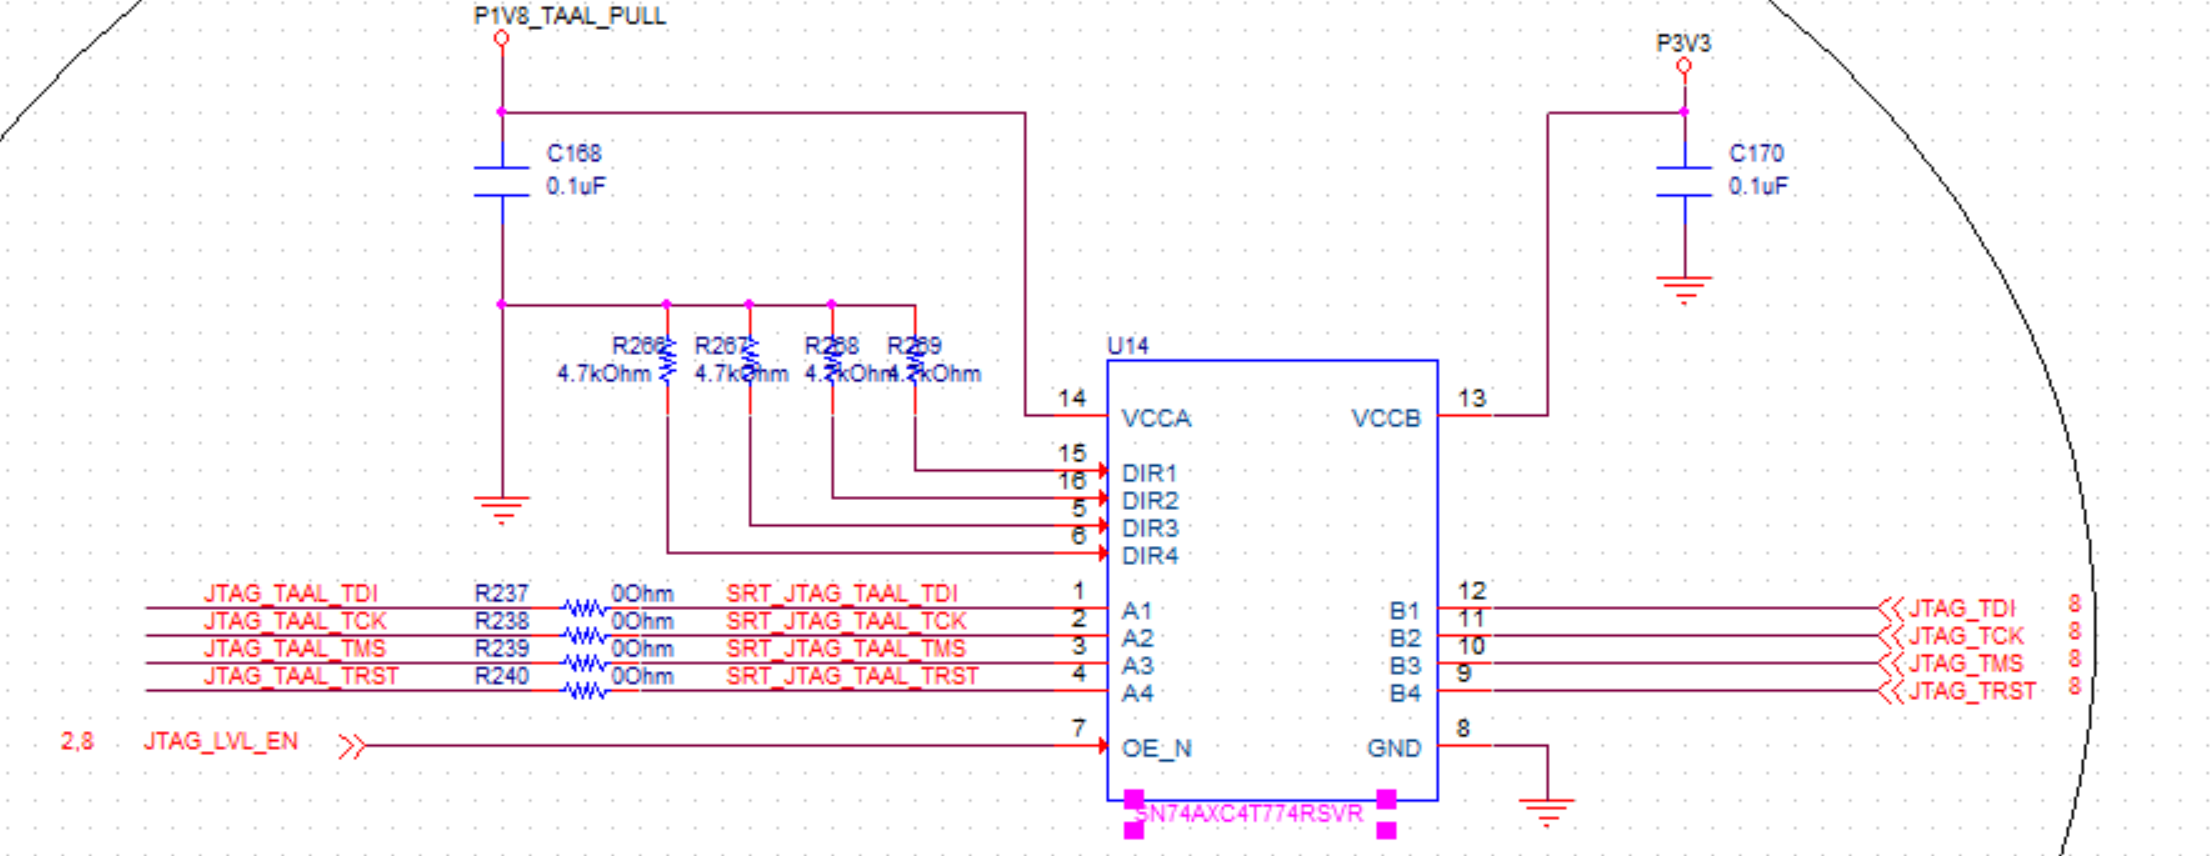Click the JTAG_TRST off-page connector symbol

(x=1890, y=690)
